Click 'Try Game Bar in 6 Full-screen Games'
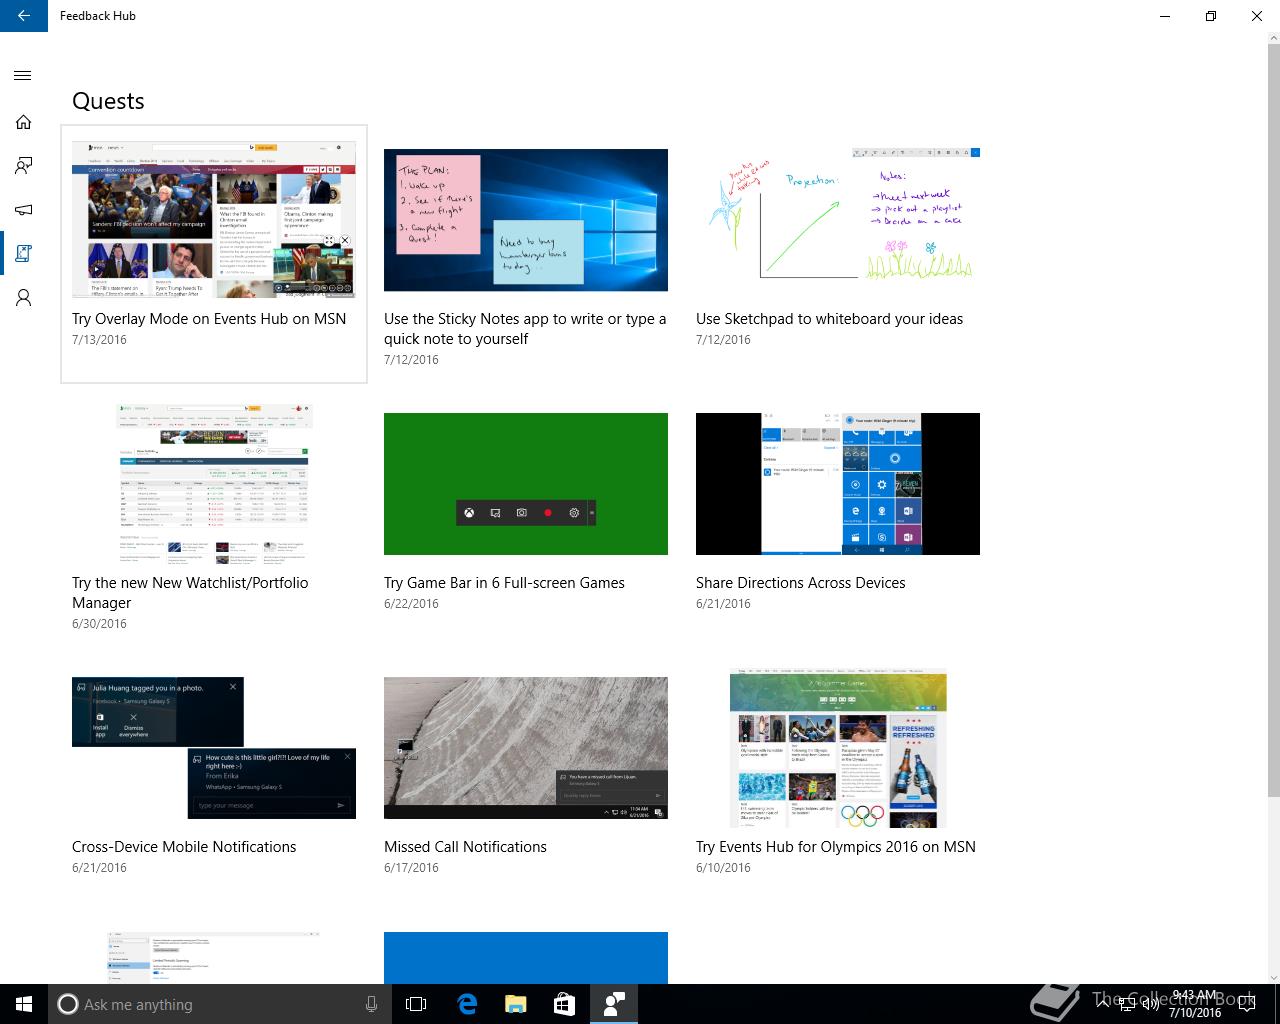 coord(504,583)
